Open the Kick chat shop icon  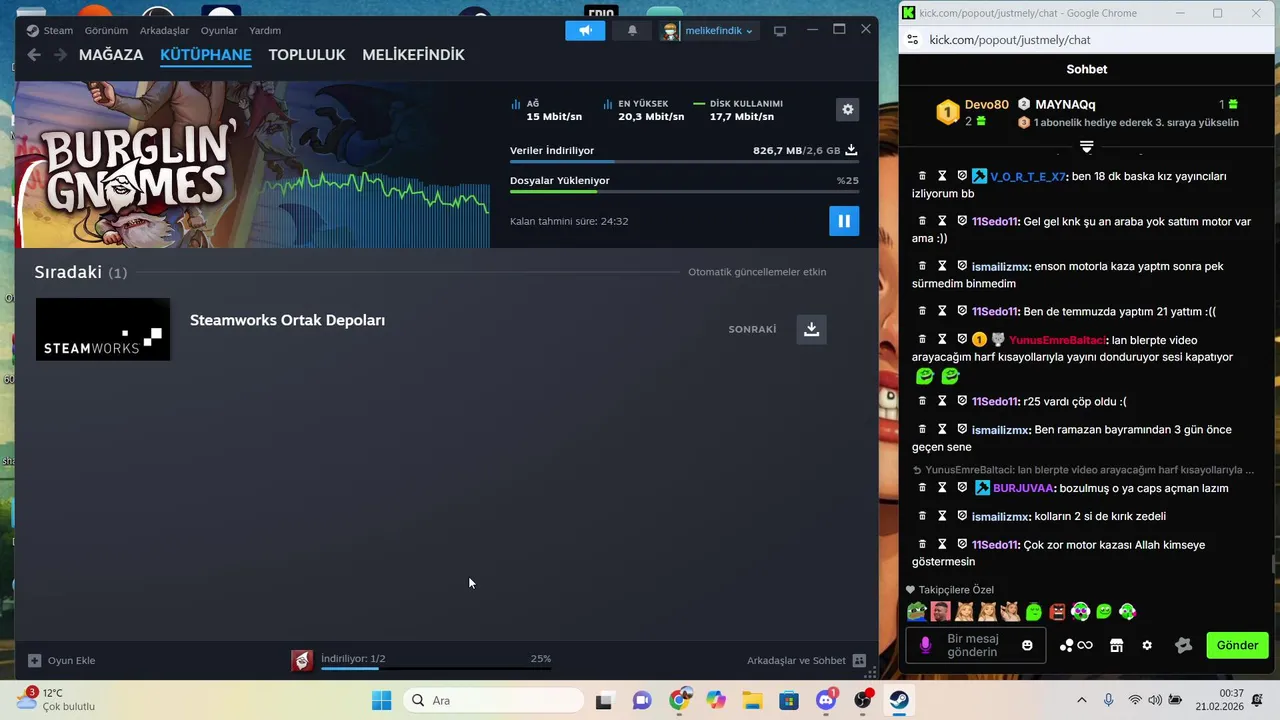(x=1117, y=645)
